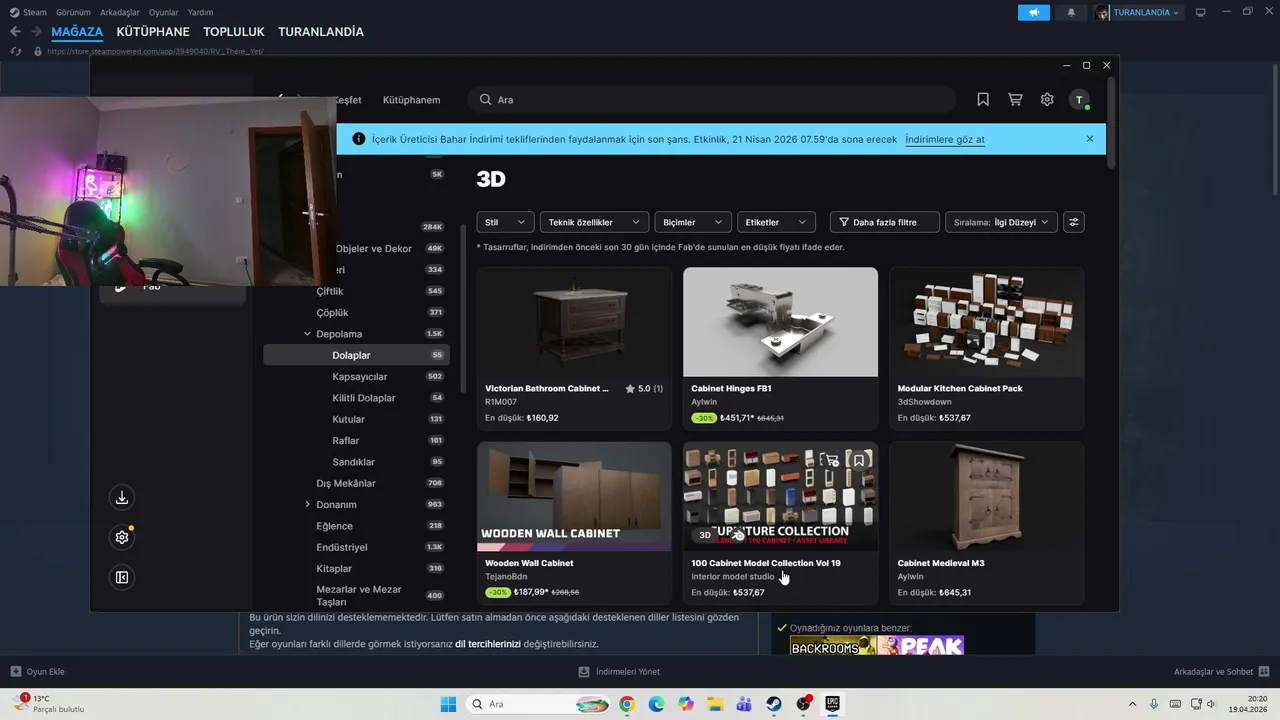The width and height of the screenshot is (1280, 720).
Task: Open the filter options sliders icon
Action: 1074,222
